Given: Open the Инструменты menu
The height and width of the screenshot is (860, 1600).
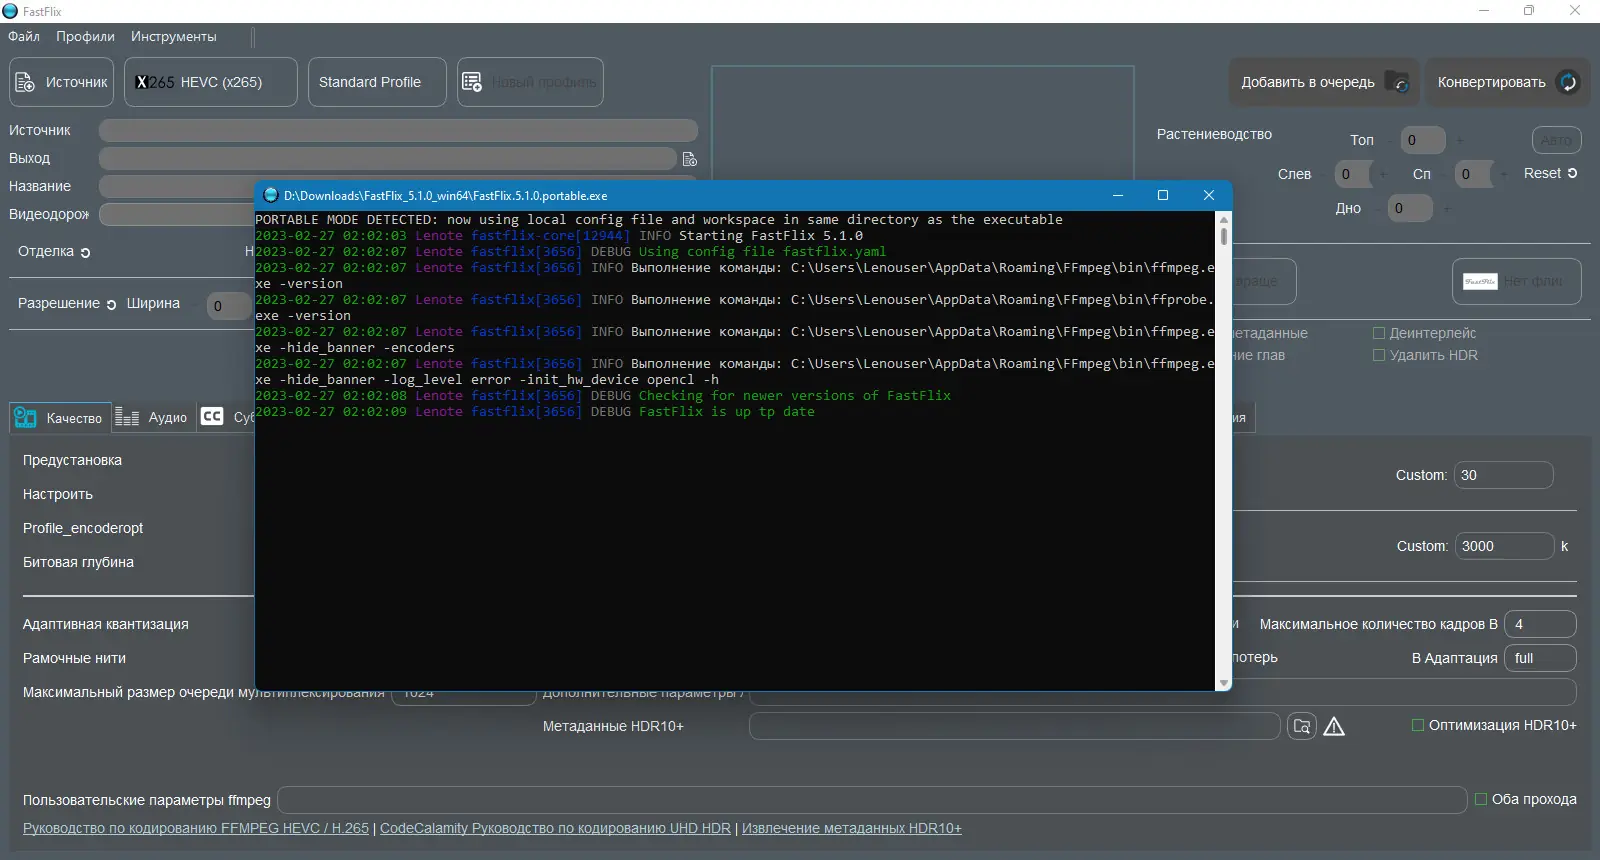Looking at the screenshot, I should pyautogui.click(x=173, y=36).
